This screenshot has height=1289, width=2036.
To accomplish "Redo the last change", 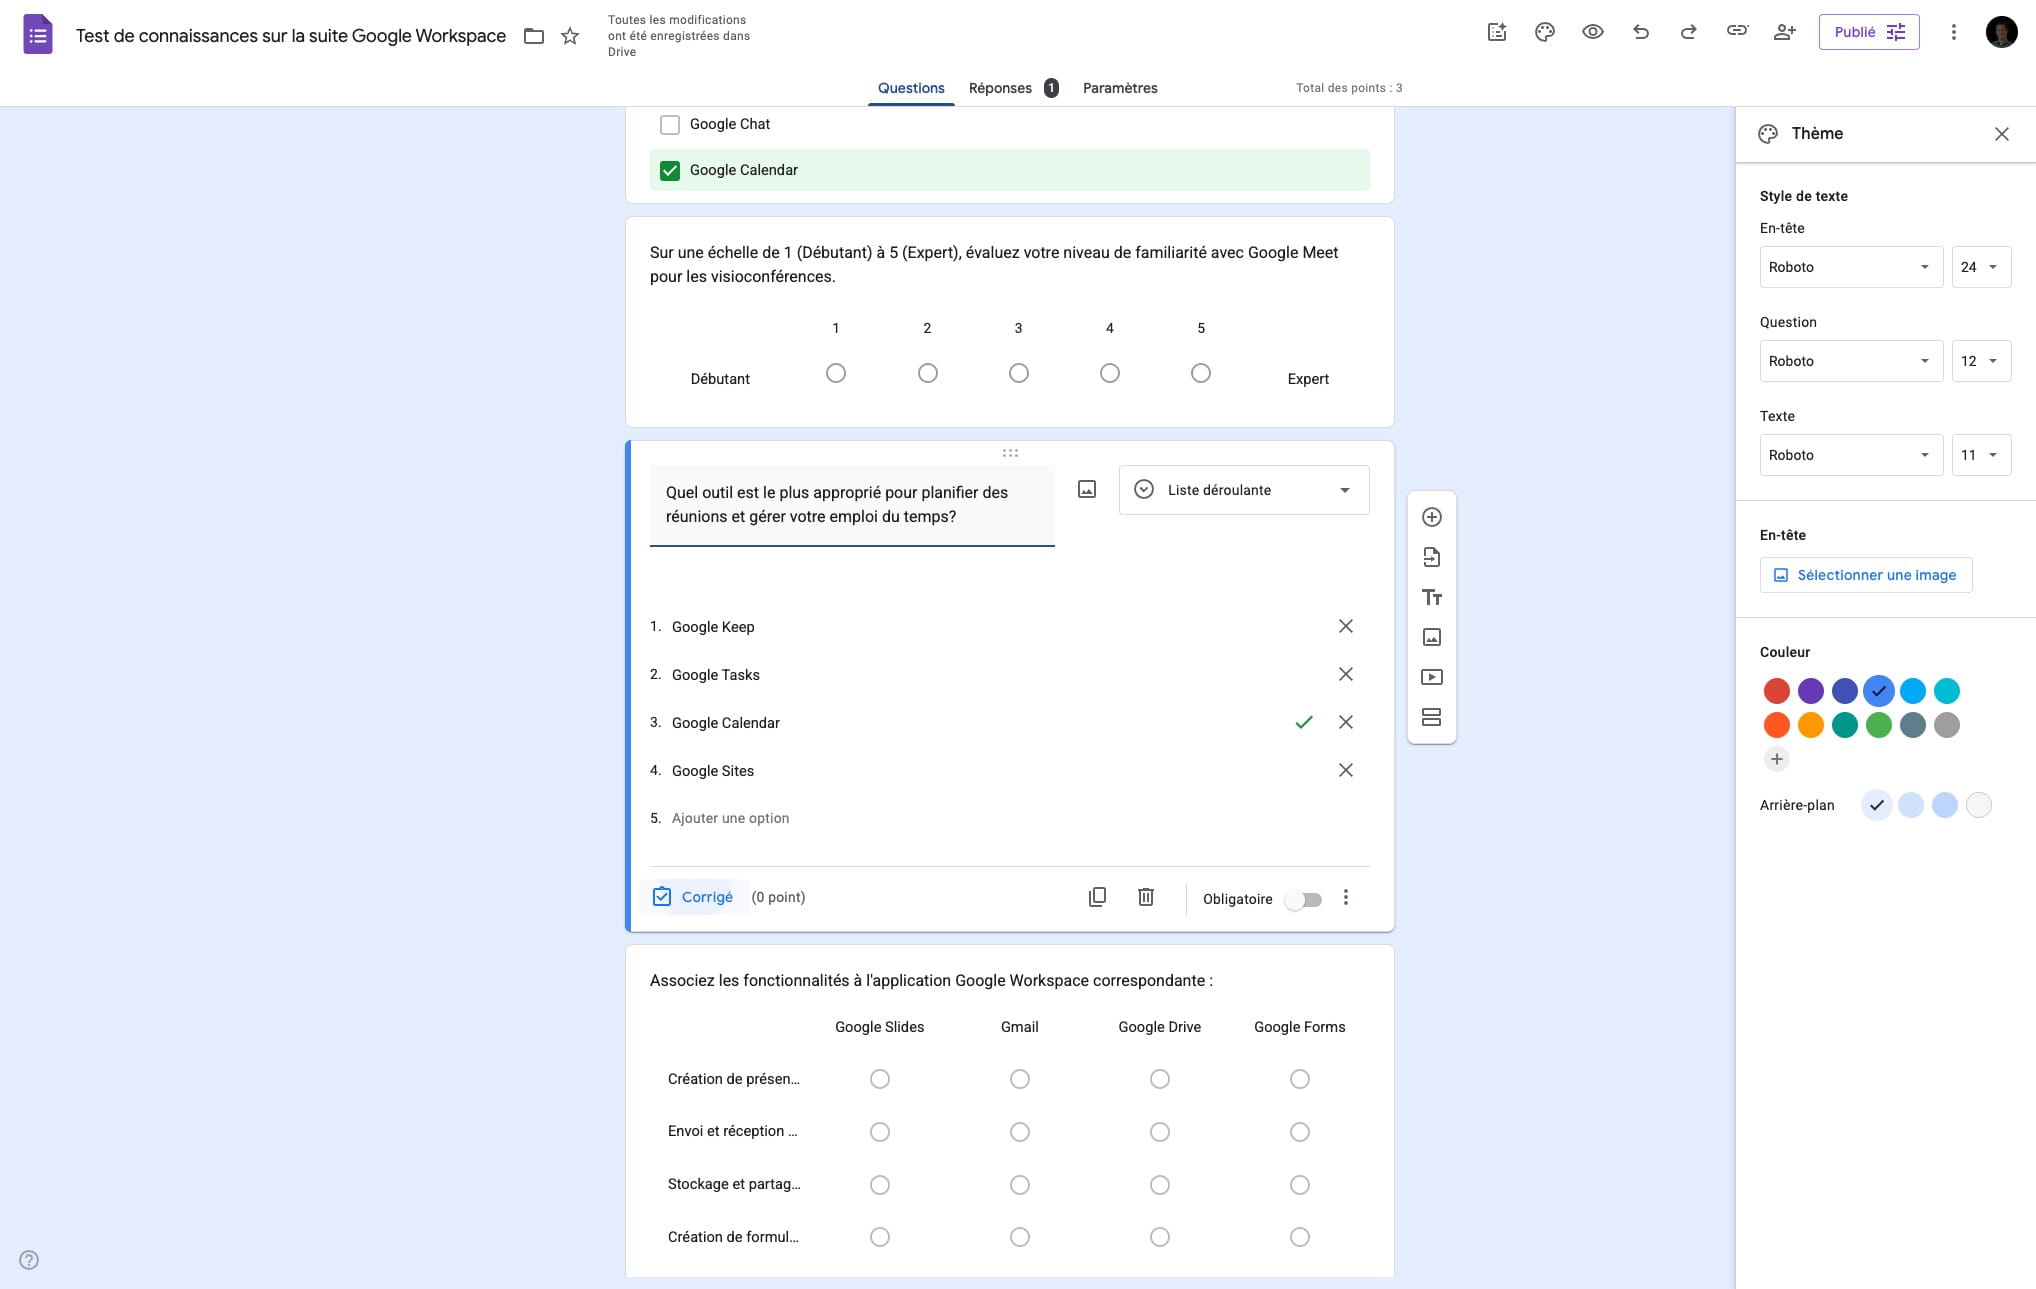I will click(x=1689, y=32).
